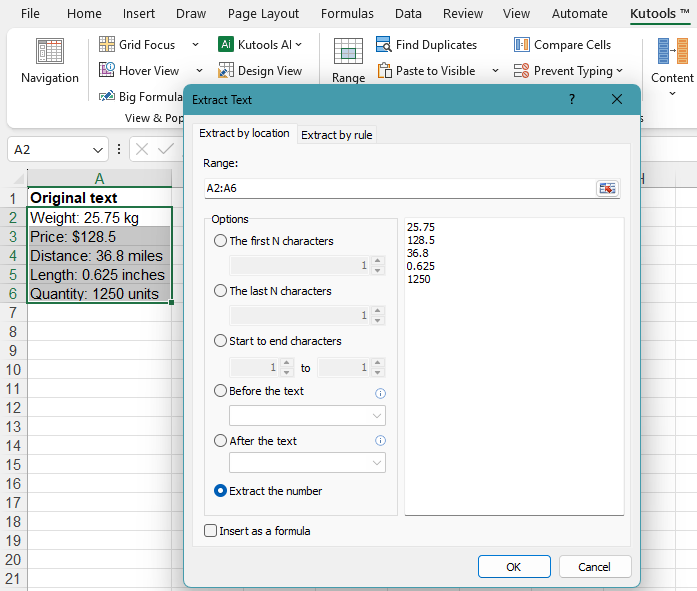The height and width of the screenshot is (591, 697).
Task: Switch to the Page Layout tab
Action: pos(263,14)
